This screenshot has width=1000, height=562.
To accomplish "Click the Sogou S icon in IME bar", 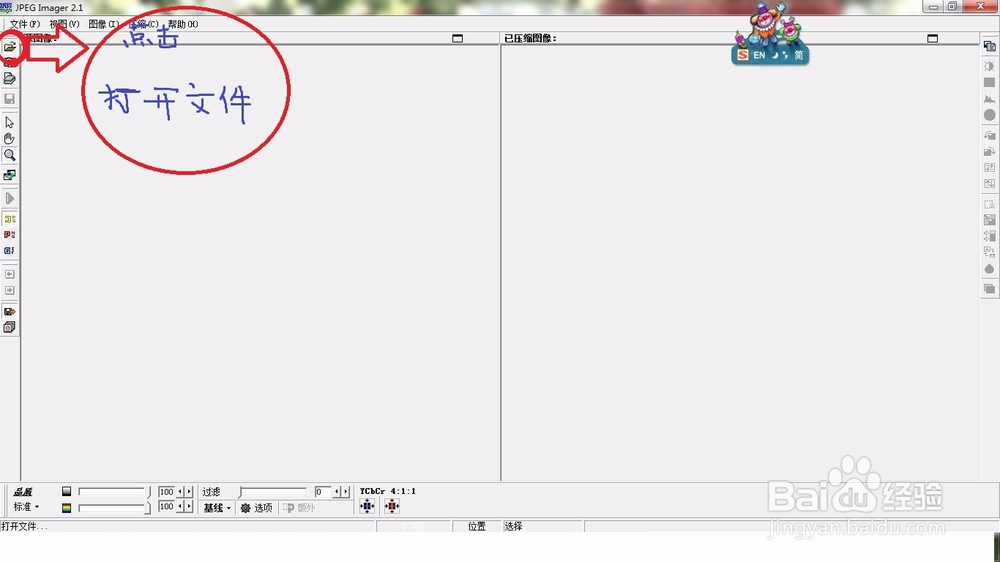I will click(742, 55).
